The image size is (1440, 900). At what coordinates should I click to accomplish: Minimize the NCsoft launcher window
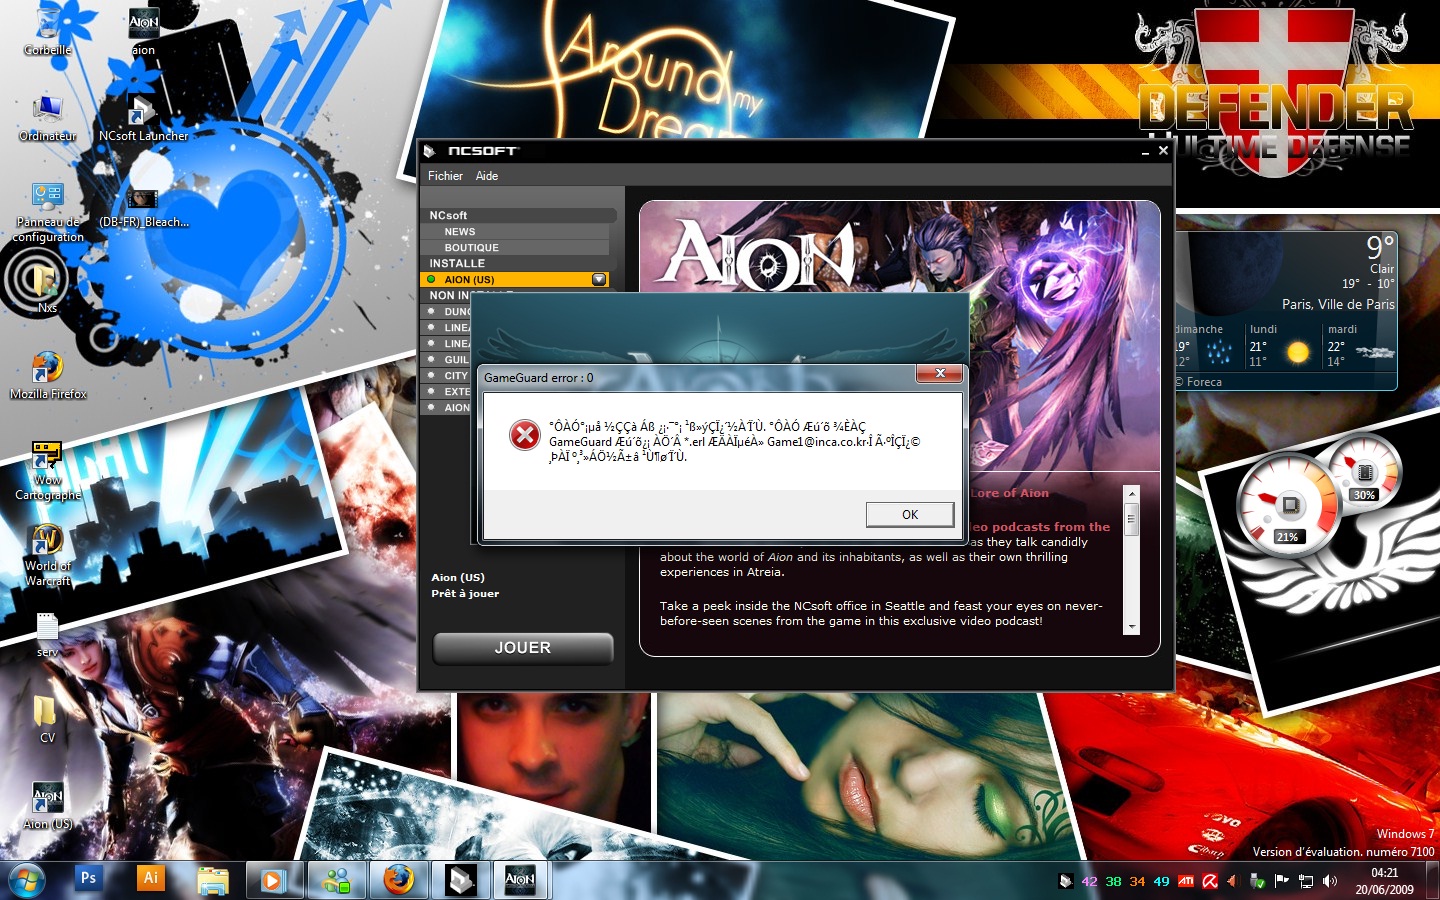(x=1145, y=152)
